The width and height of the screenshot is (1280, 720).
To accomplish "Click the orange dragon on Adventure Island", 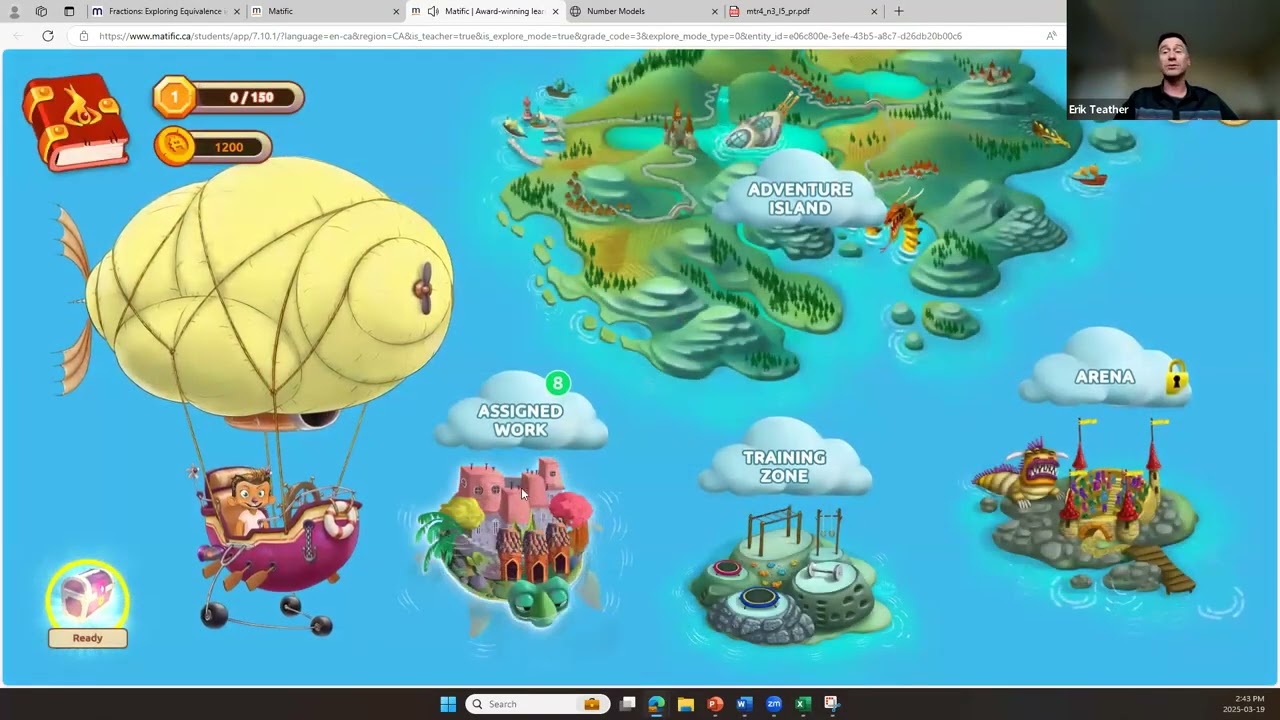I will [900, 226].
